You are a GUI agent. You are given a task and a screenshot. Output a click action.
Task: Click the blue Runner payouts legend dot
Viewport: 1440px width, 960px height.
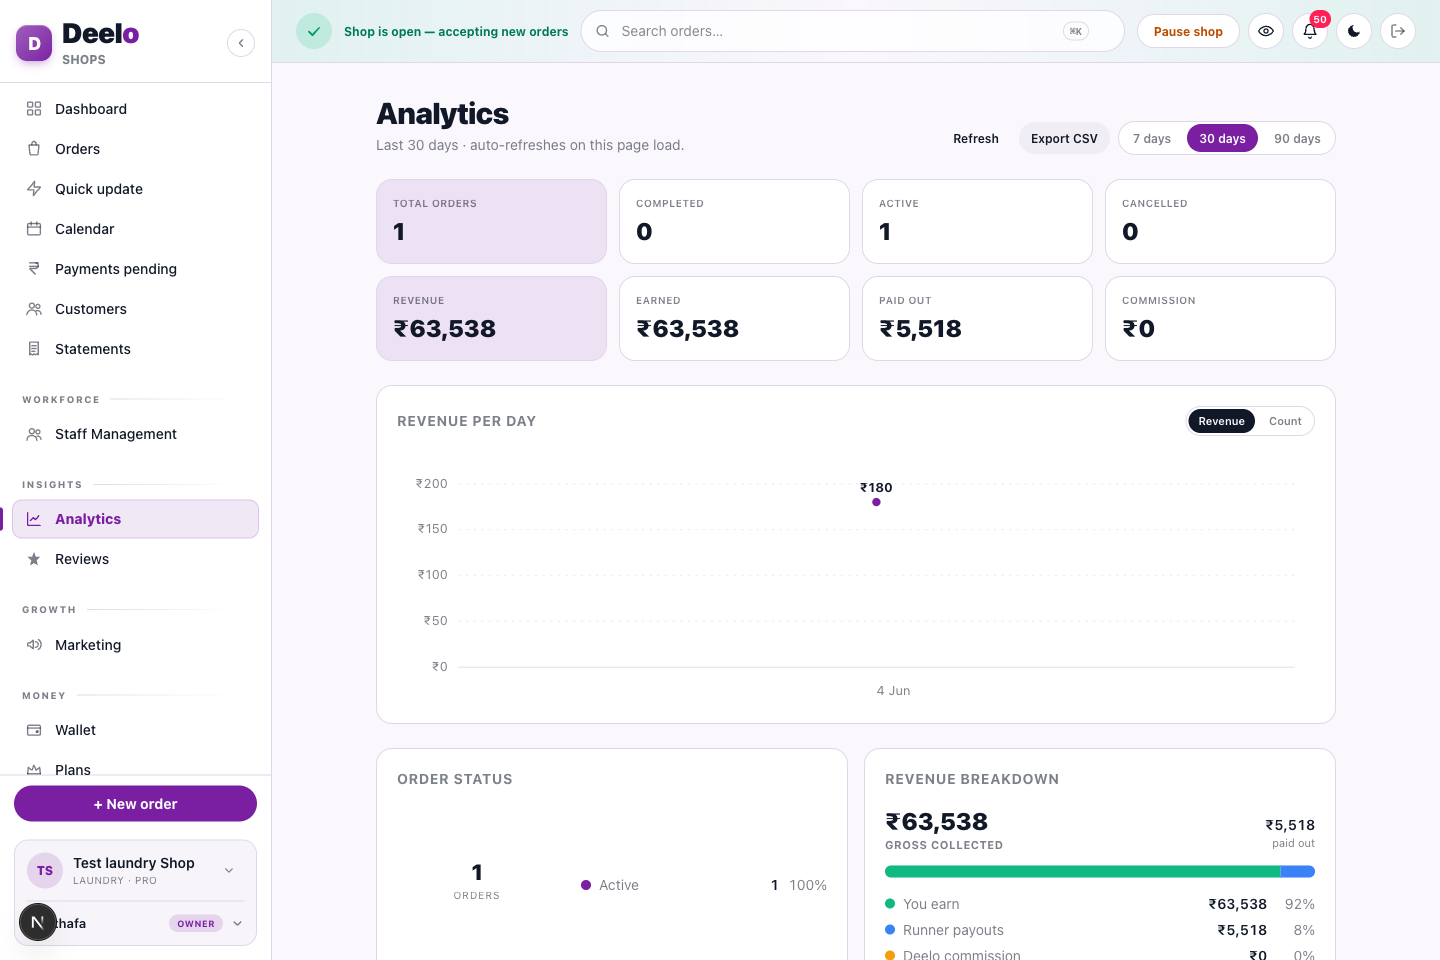tap(890, 930)
